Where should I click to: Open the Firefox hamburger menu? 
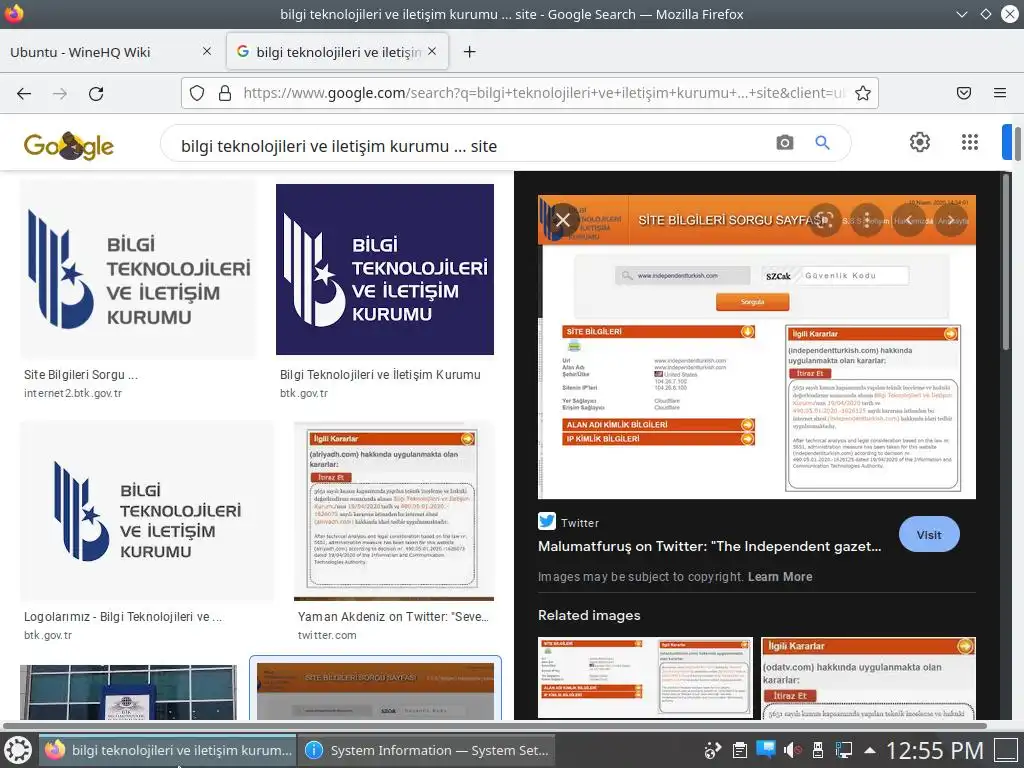pyautogui.click(x=1000, y=93)
